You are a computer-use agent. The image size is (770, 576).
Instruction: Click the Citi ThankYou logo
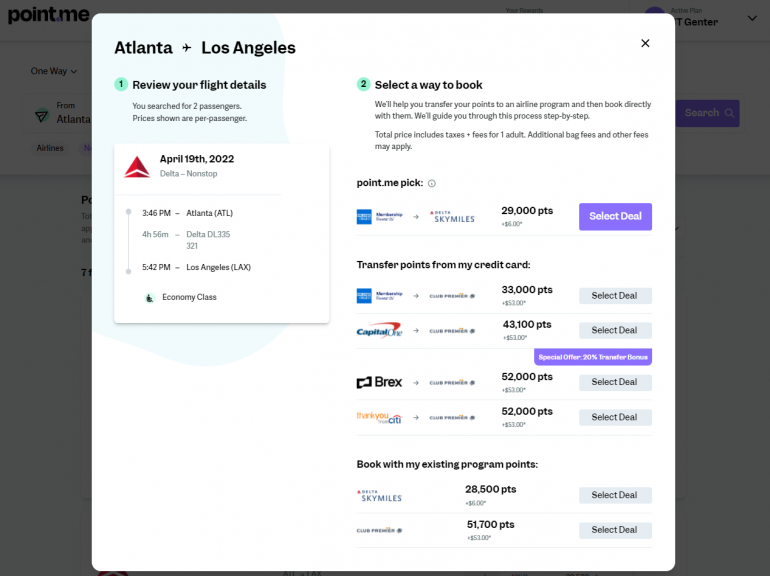379,417
